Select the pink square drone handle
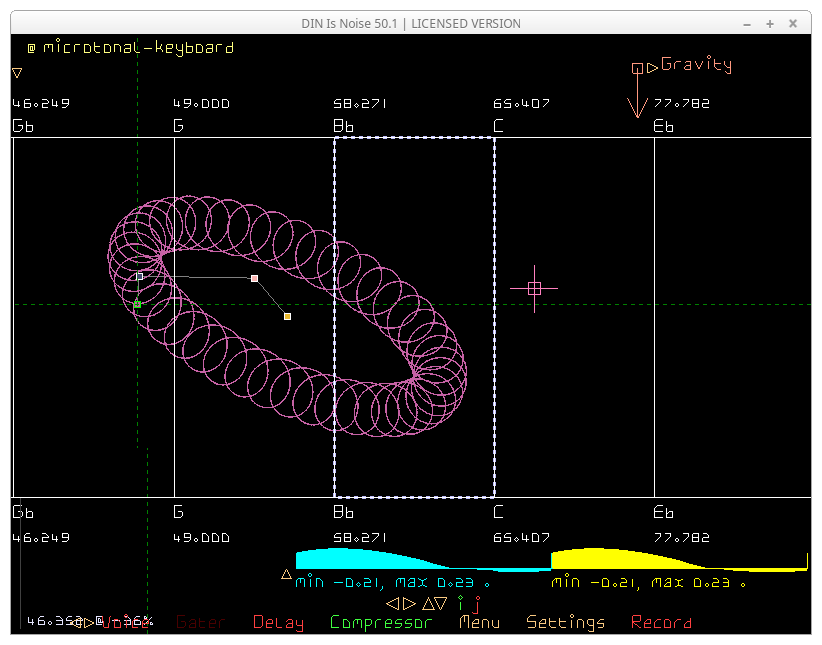 tap(255, 278)
